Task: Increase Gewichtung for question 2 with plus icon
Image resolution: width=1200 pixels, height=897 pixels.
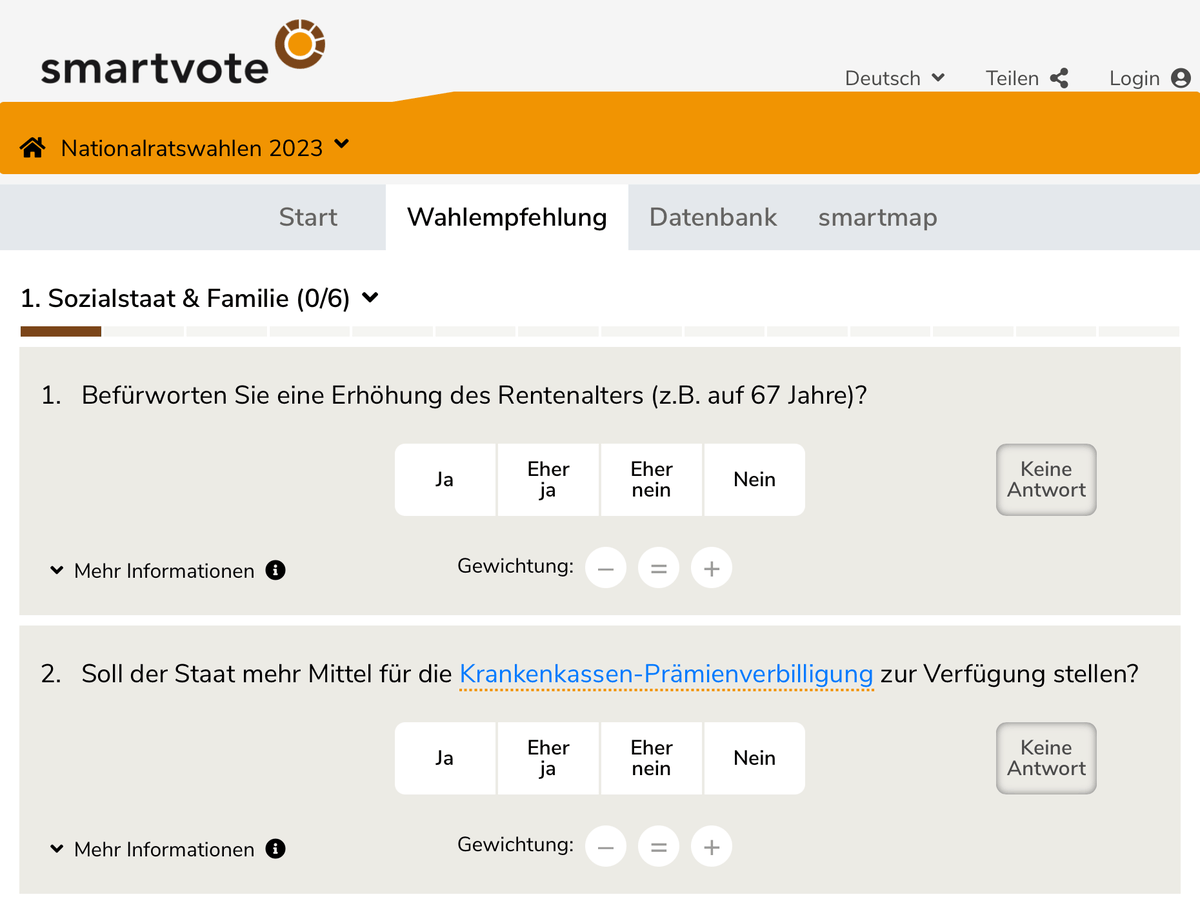Action: point(711,845)
